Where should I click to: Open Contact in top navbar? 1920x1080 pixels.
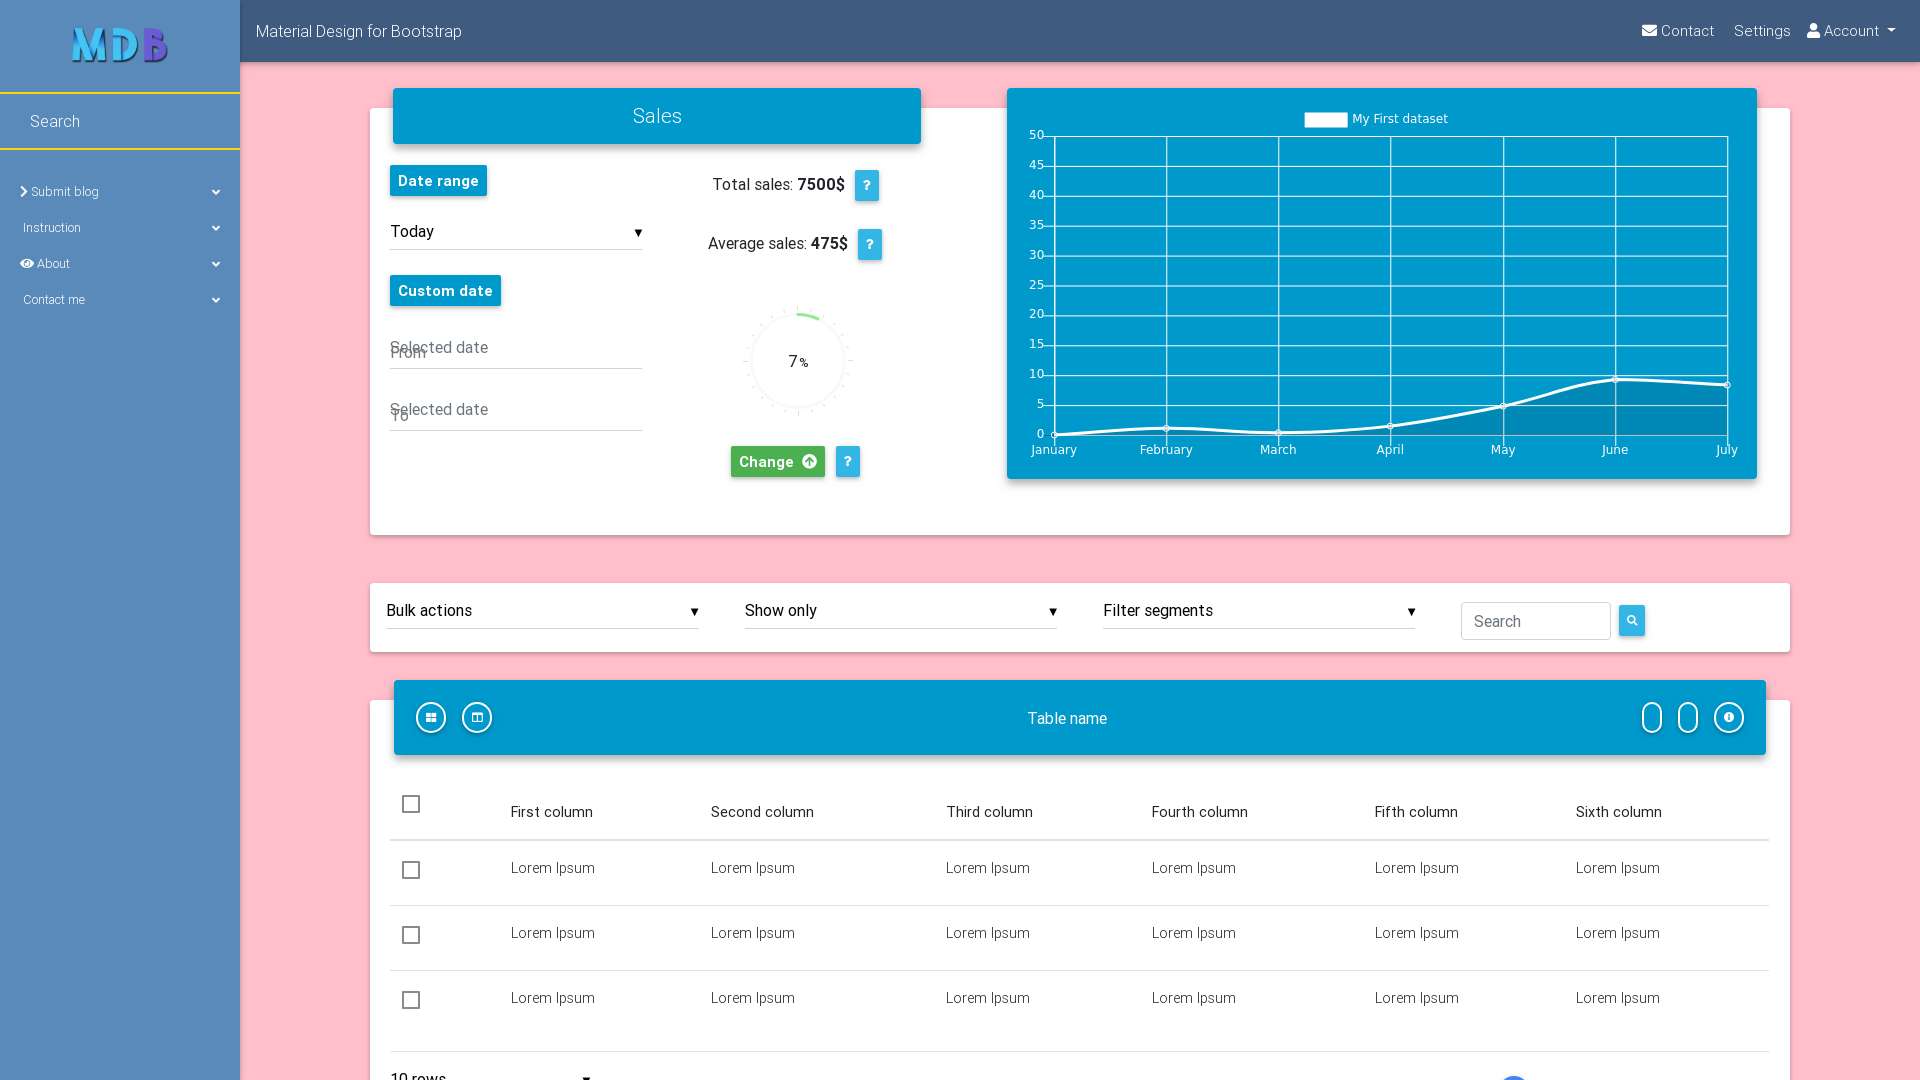pos(1678,31)
